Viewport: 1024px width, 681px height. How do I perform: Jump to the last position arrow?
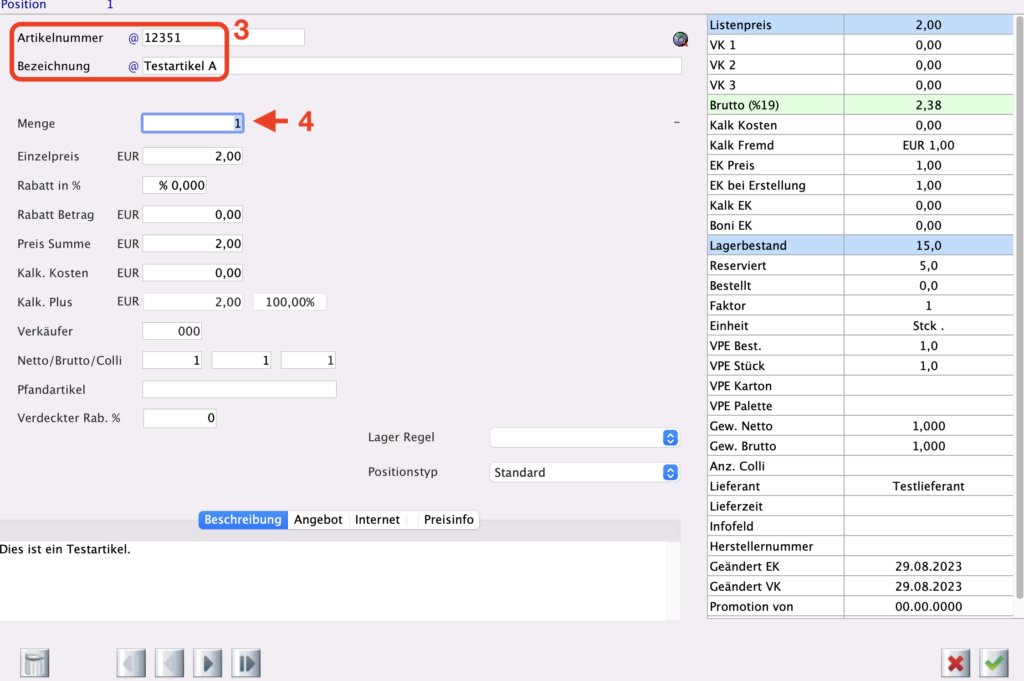246,663
